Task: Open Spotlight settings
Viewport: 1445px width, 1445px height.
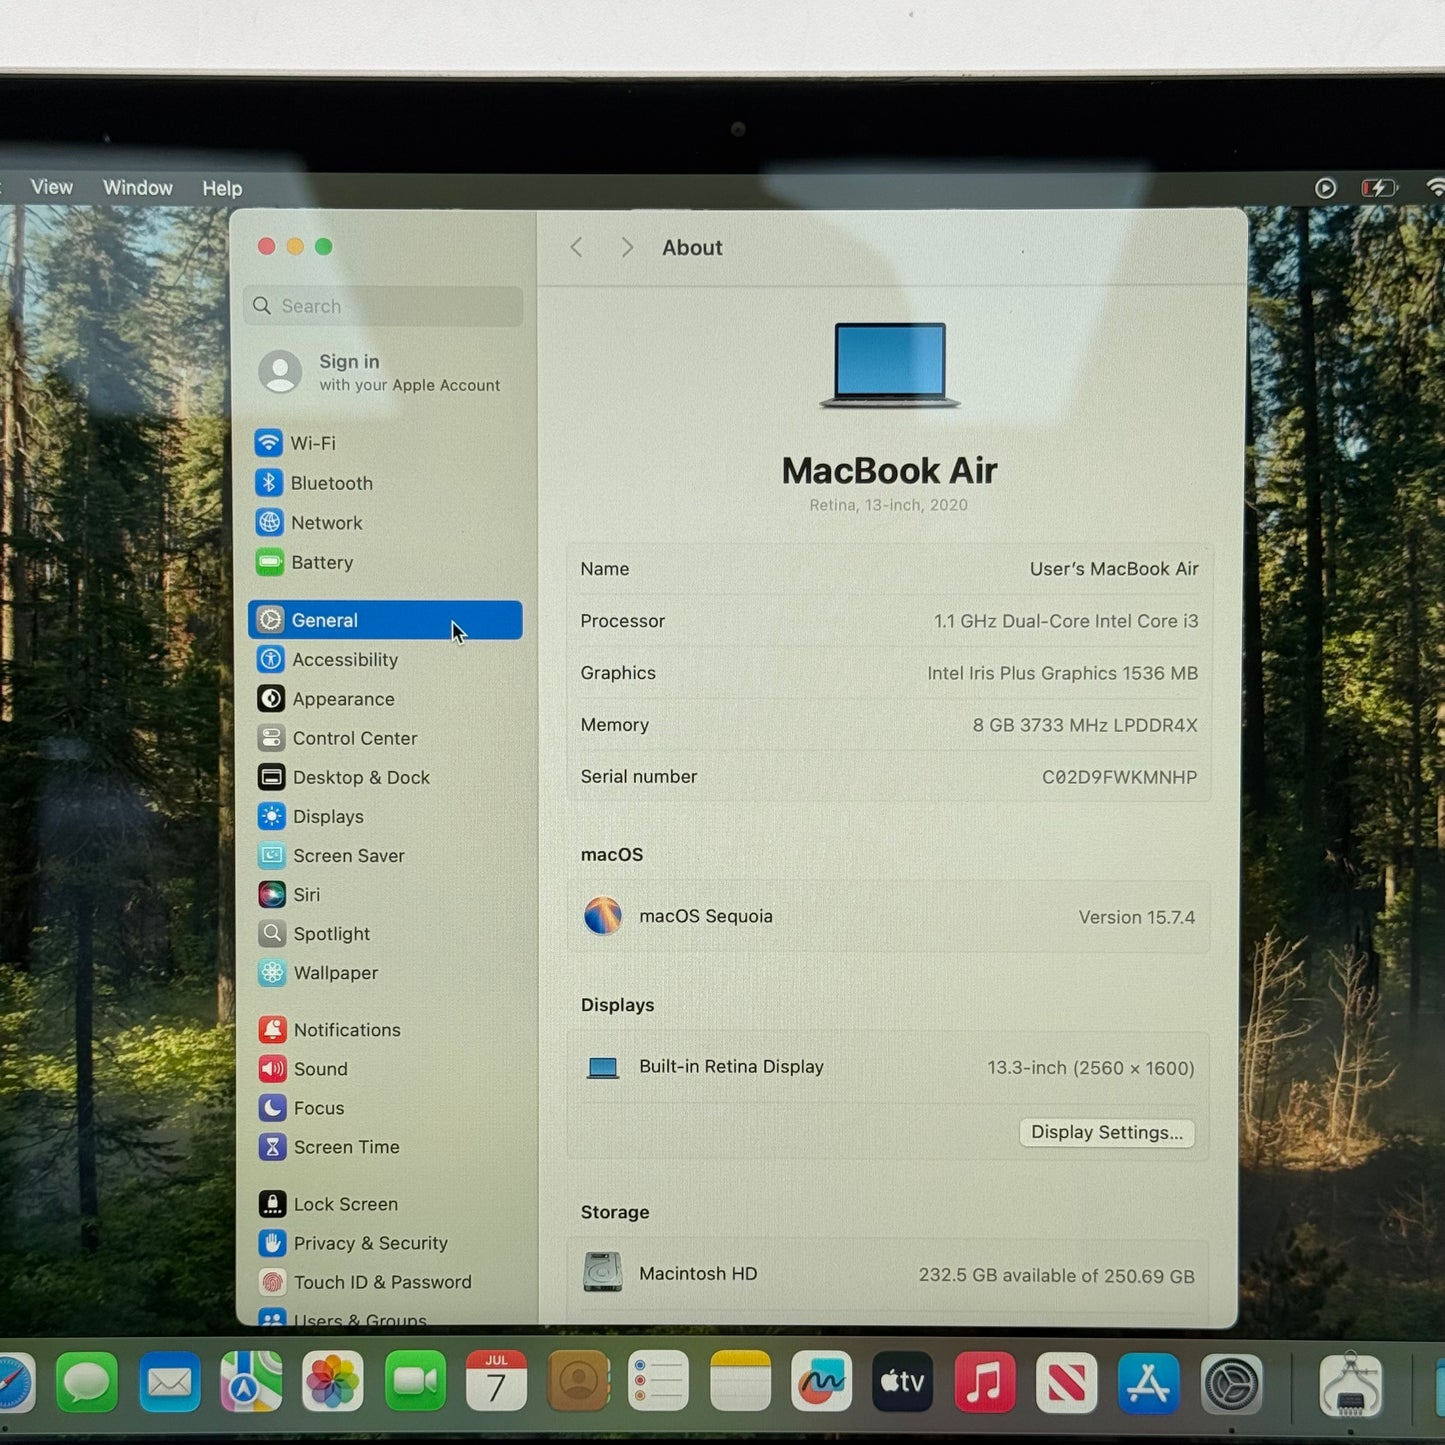Action: [385, 934]
